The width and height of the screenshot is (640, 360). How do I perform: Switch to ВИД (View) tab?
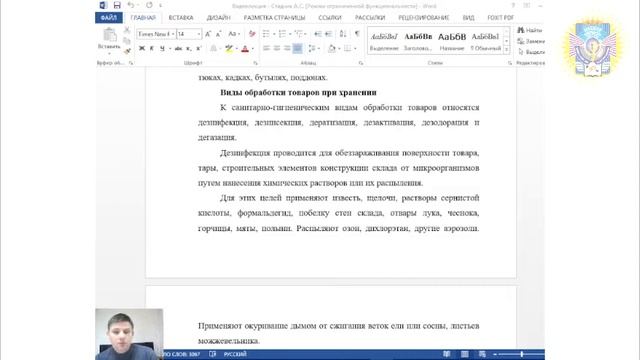(x=468, y=18)
